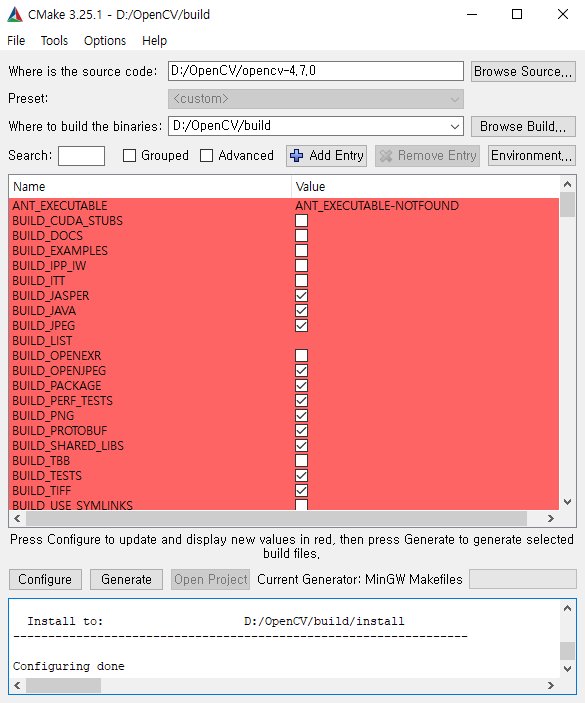Expand the build binaries path dropdown
The width and height of the screenshot is (585, 703).
[455, 126]
